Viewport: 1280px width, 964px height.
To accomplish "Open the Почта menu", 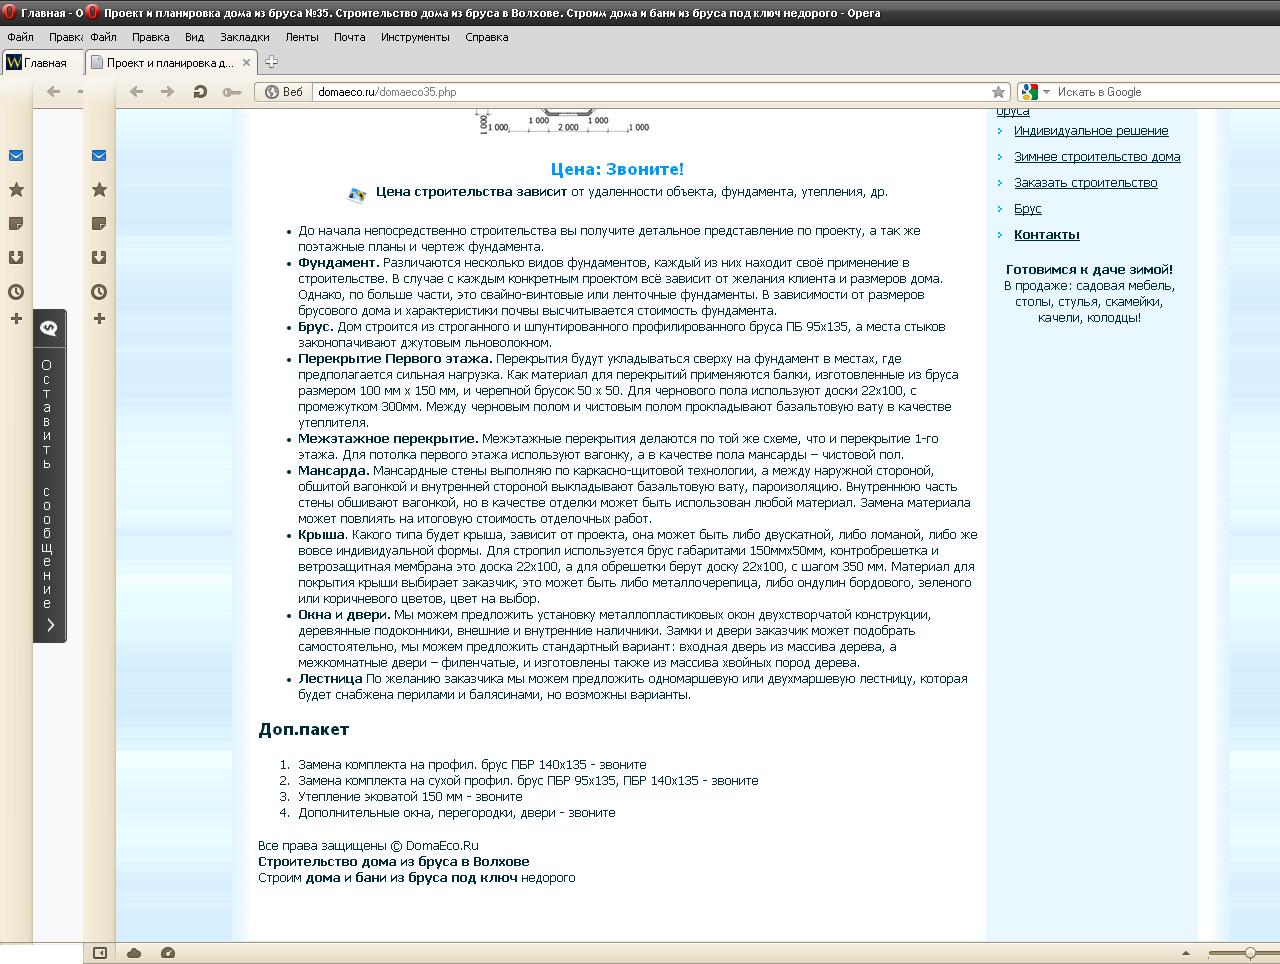I will click(350, 37).
